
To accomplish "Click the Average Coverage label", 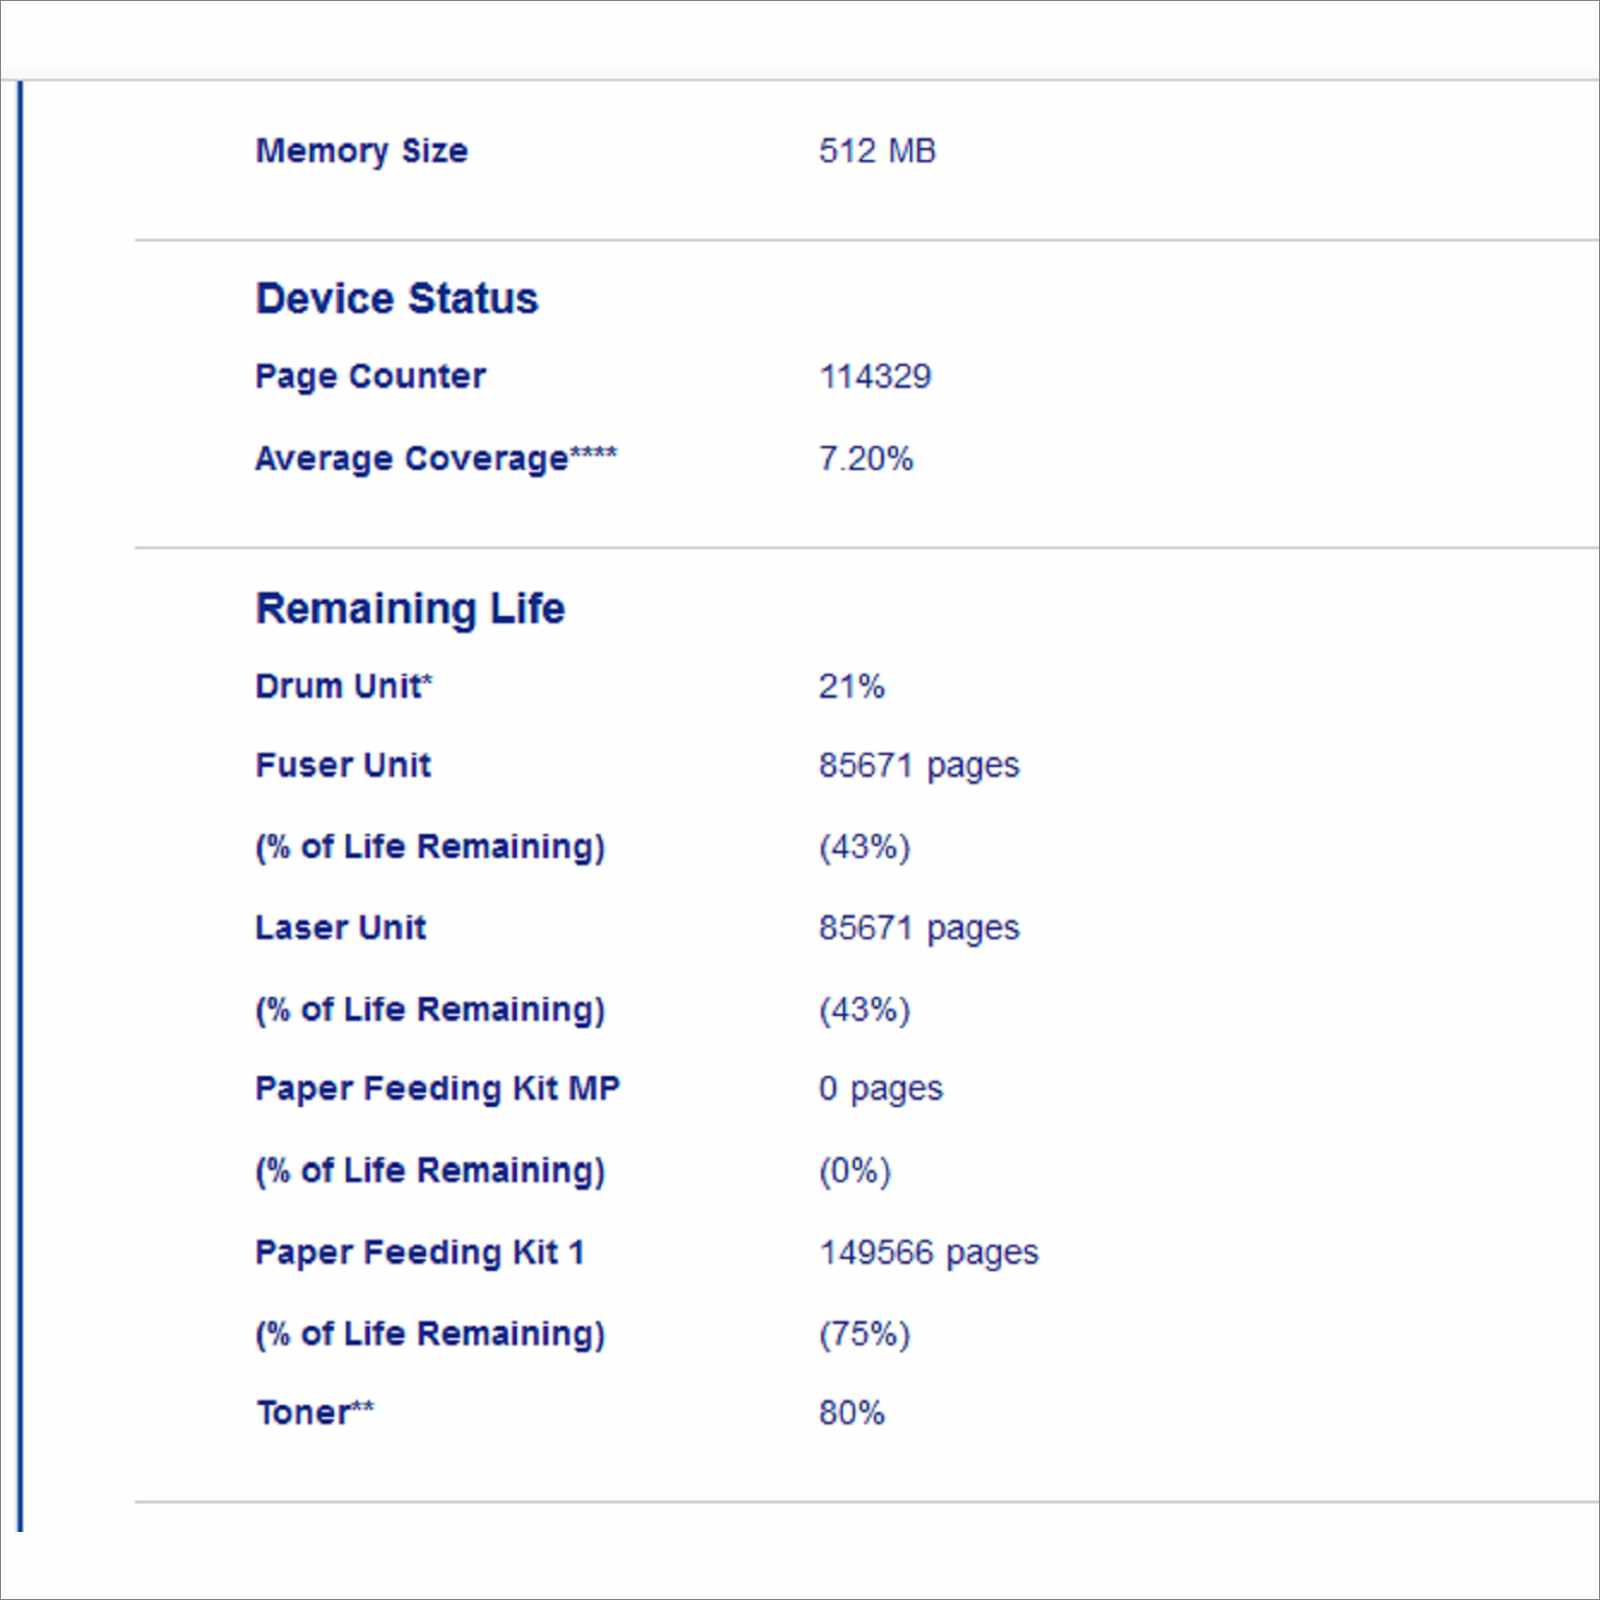I will point(436,459).
